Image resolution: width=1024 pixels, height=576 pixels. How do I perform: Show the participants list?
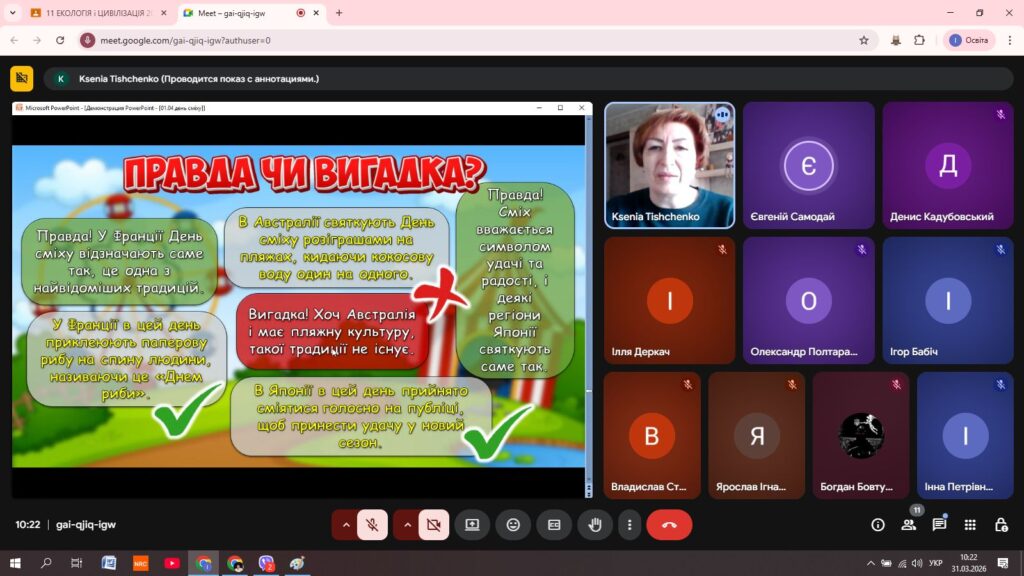[x=908, y=525]
